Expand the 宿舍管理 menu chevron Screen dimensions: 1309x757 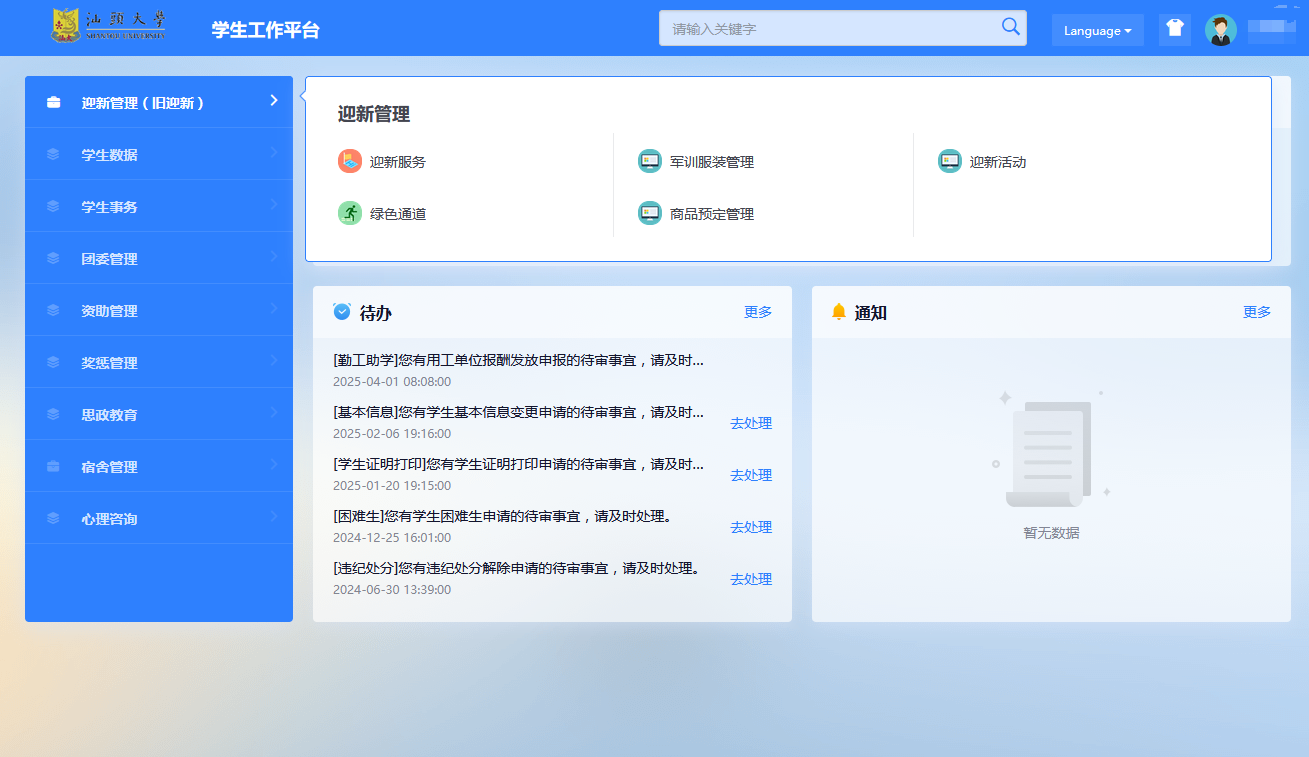click(274, 464)
